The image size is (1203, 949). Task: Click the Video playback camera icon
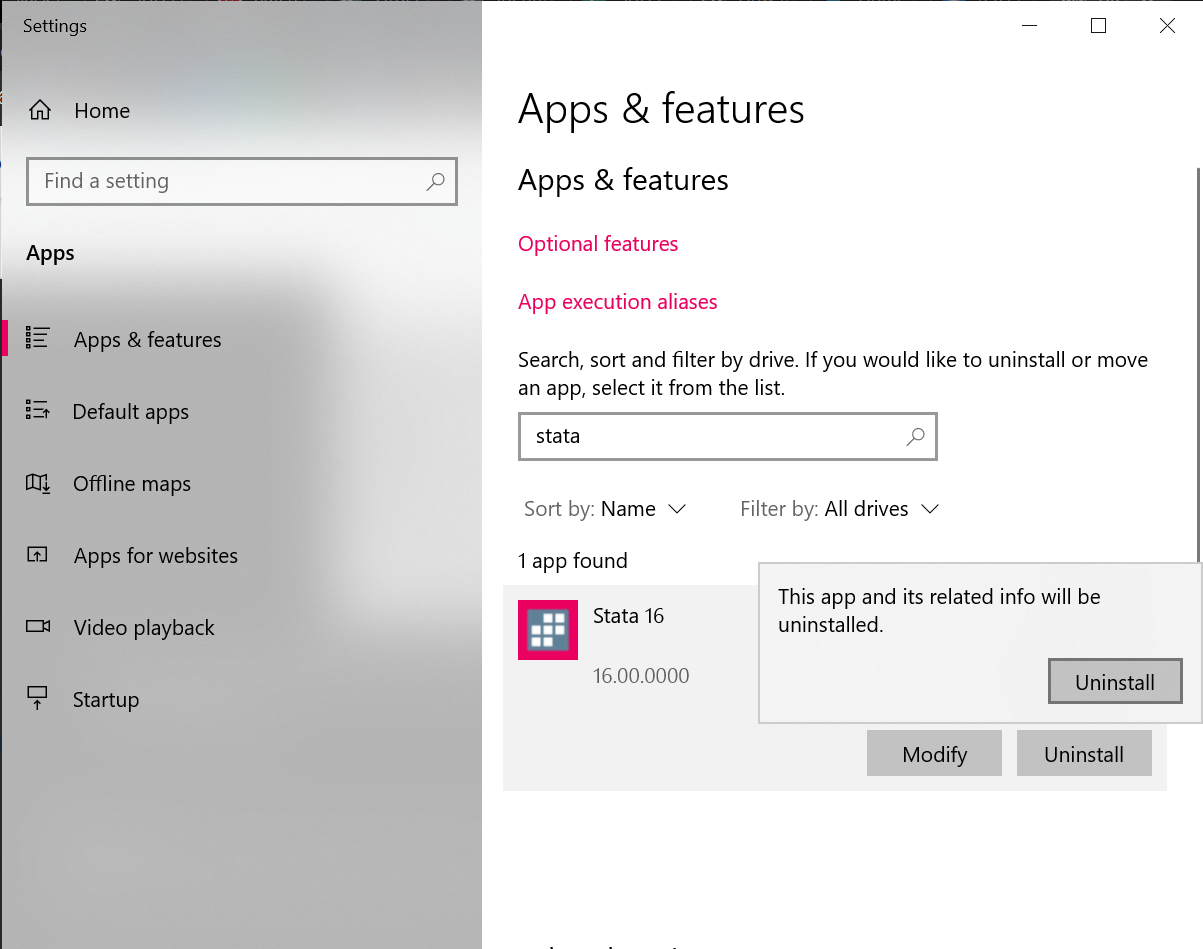click(x=37, y=627)
